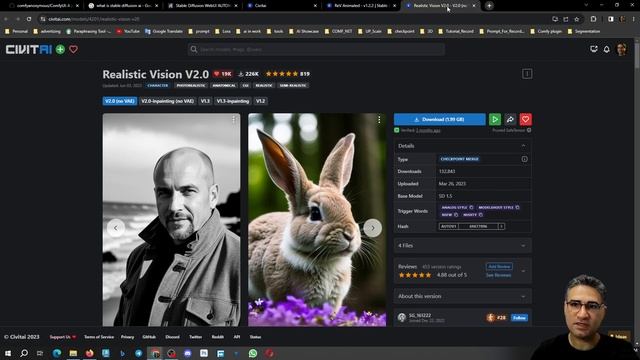Viewport: 640px width, 360px height.
Task: Click the Download (1.99 GB) button
Action: point(440,119)
